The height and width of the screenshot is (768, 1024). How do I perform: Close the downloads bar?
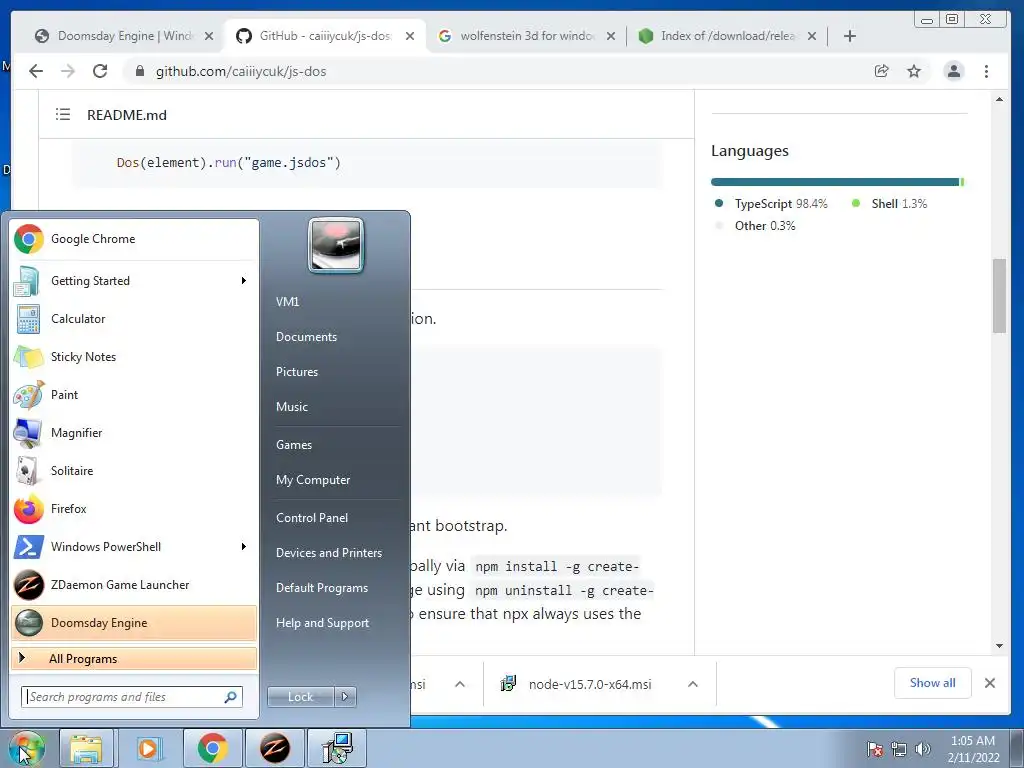pyautogui.click(x=990, y=683)
